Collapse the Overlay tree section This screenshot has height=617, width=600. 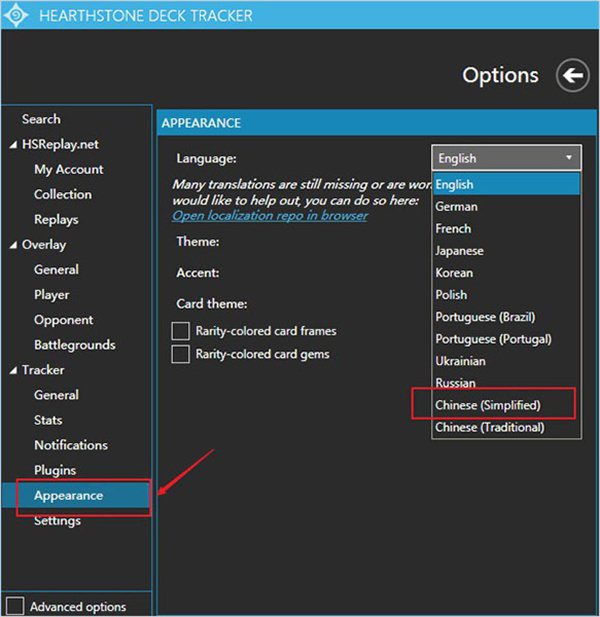(13, 245)
